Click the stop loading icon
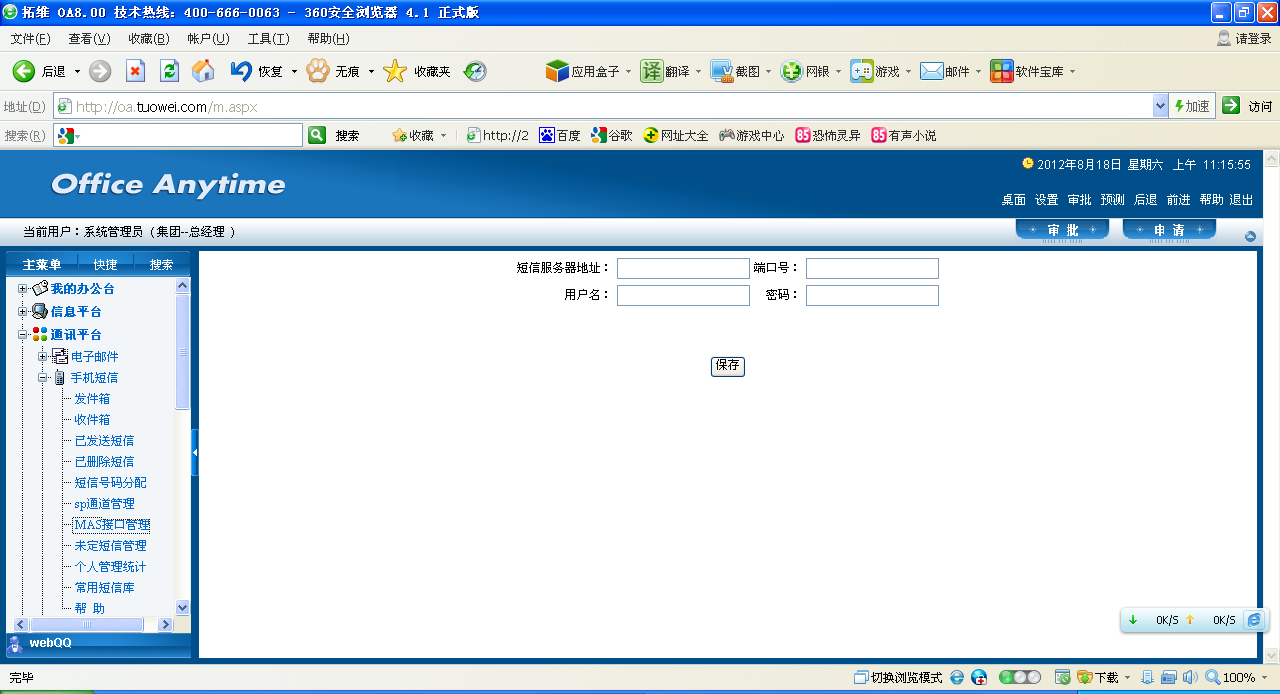This screenshot has height=694, width=1280. (x=135, y=71)
